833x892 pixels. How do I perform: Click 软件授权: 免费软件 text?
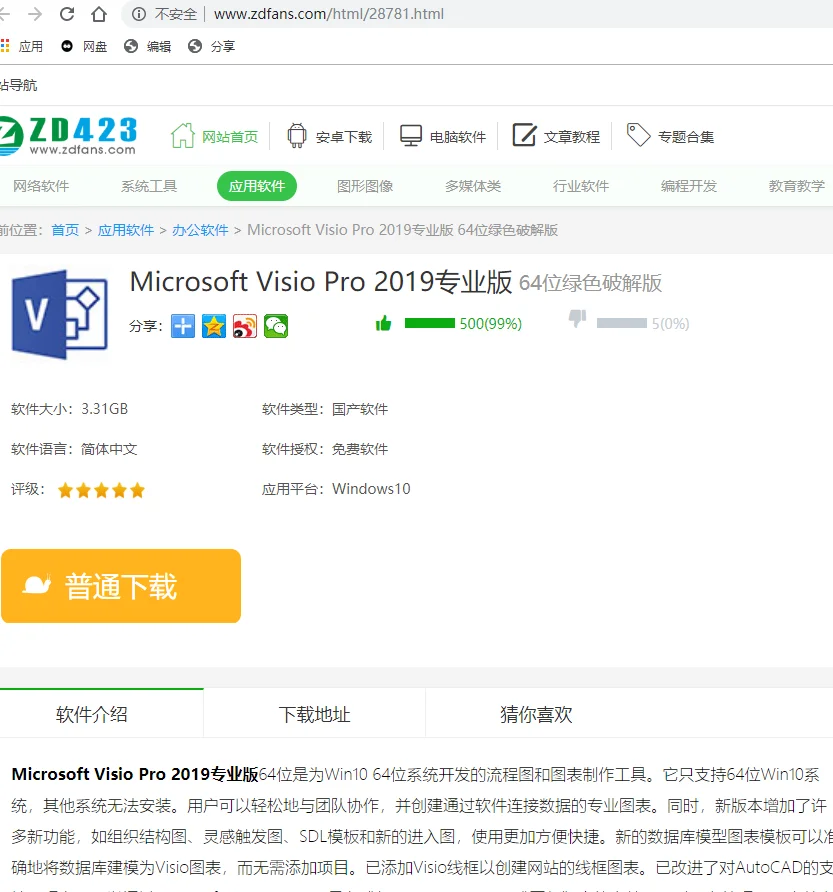pyautogui.click(x=325, y=449)
